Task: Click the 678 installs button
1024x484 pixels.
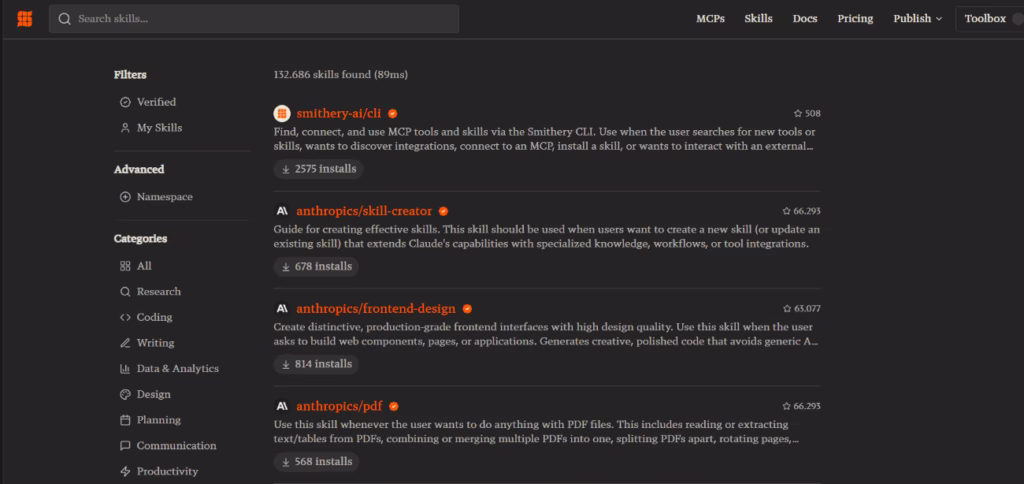Action: pos(316,266)
